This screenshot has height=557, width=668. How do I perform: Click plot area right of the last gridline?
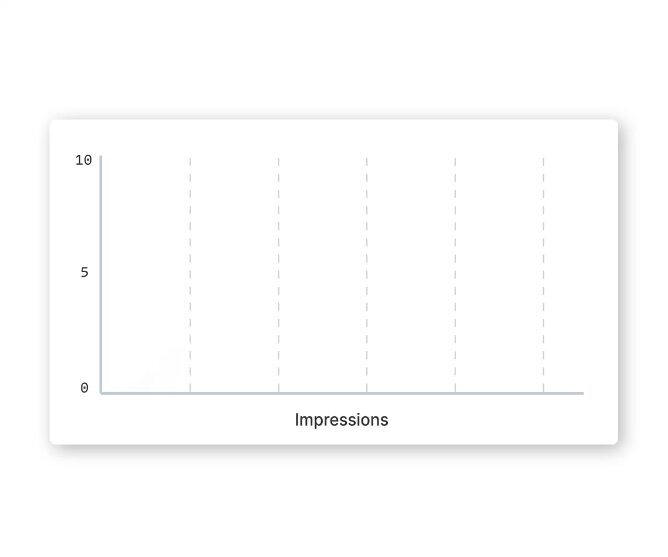pos(564,274)
